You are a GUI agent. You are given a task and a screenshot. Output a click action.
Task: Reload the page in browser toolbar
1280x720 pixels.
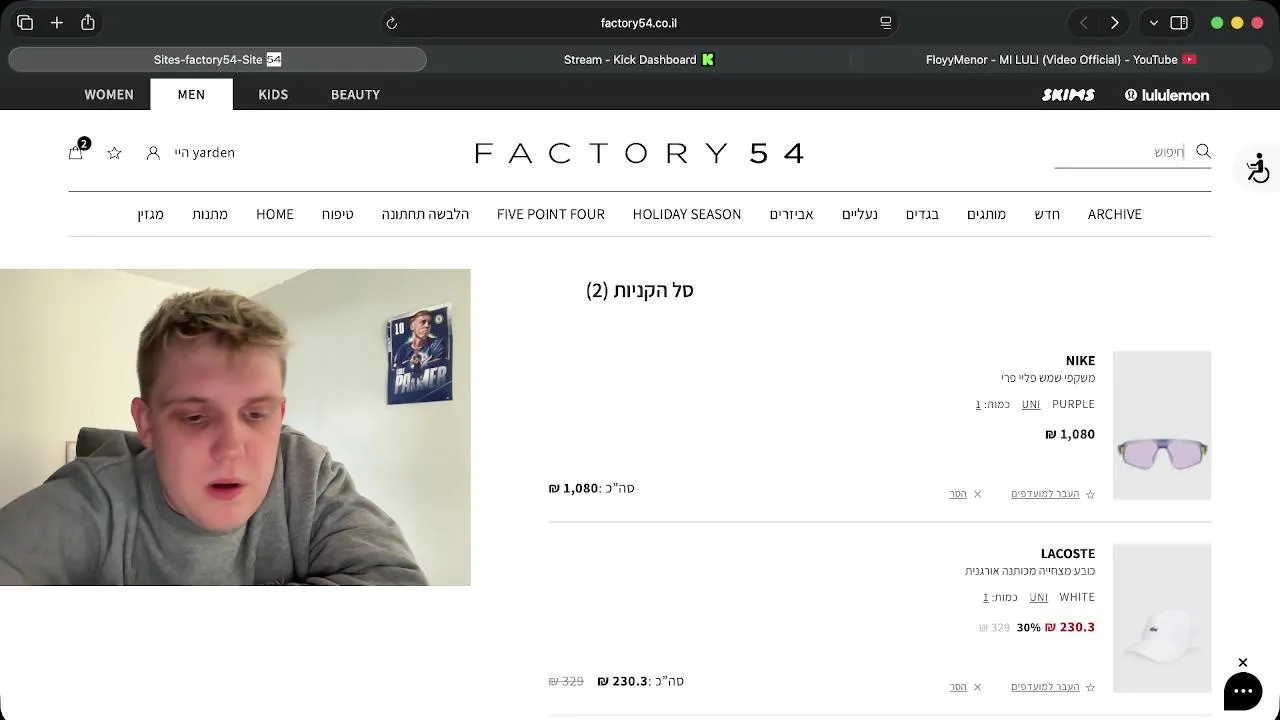pyautogui.click(x=392, y=23)
